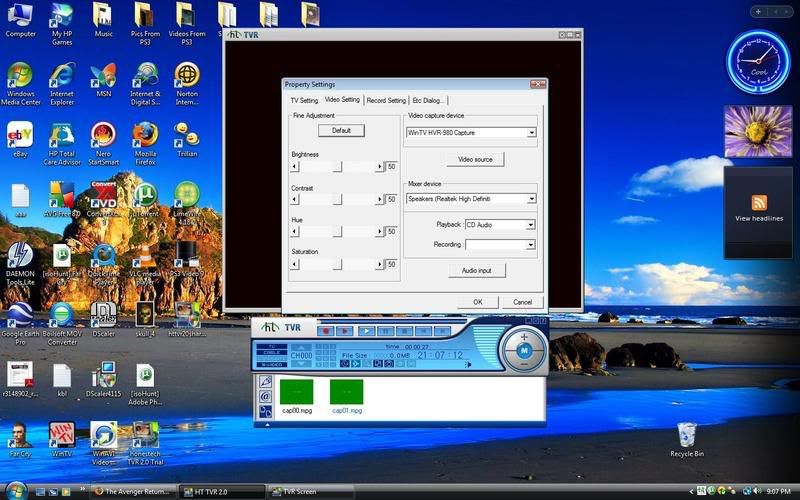Select the TV input source in TVR panel
Image resolution: width=800 pixels, height=500 pixels.
(x=272, y=346)
